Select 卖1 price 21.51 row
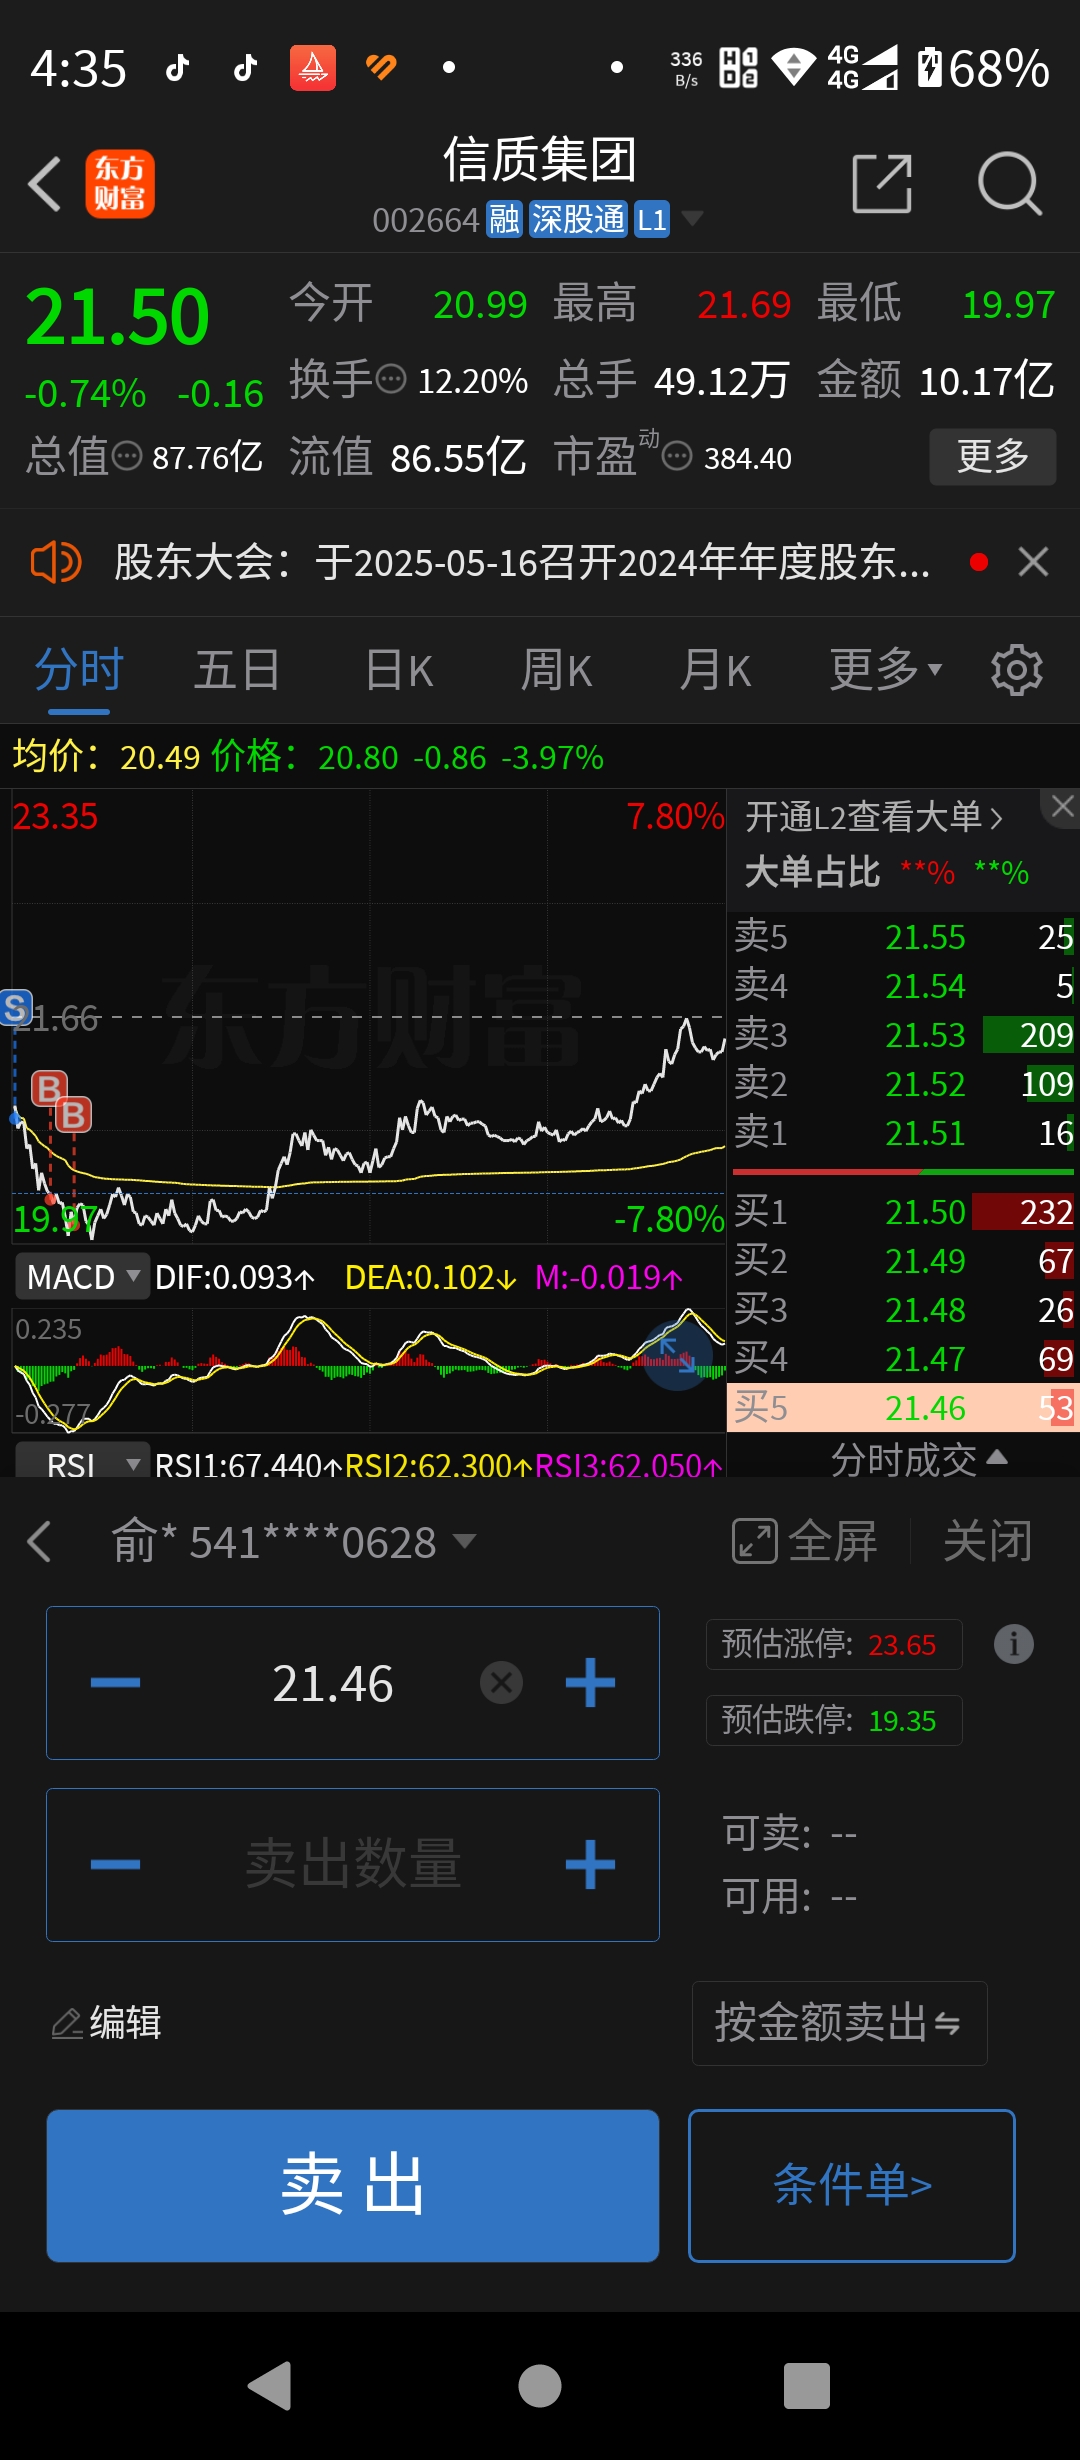The width and height of the screenshot is (1080, 2460). (903, 1133)
